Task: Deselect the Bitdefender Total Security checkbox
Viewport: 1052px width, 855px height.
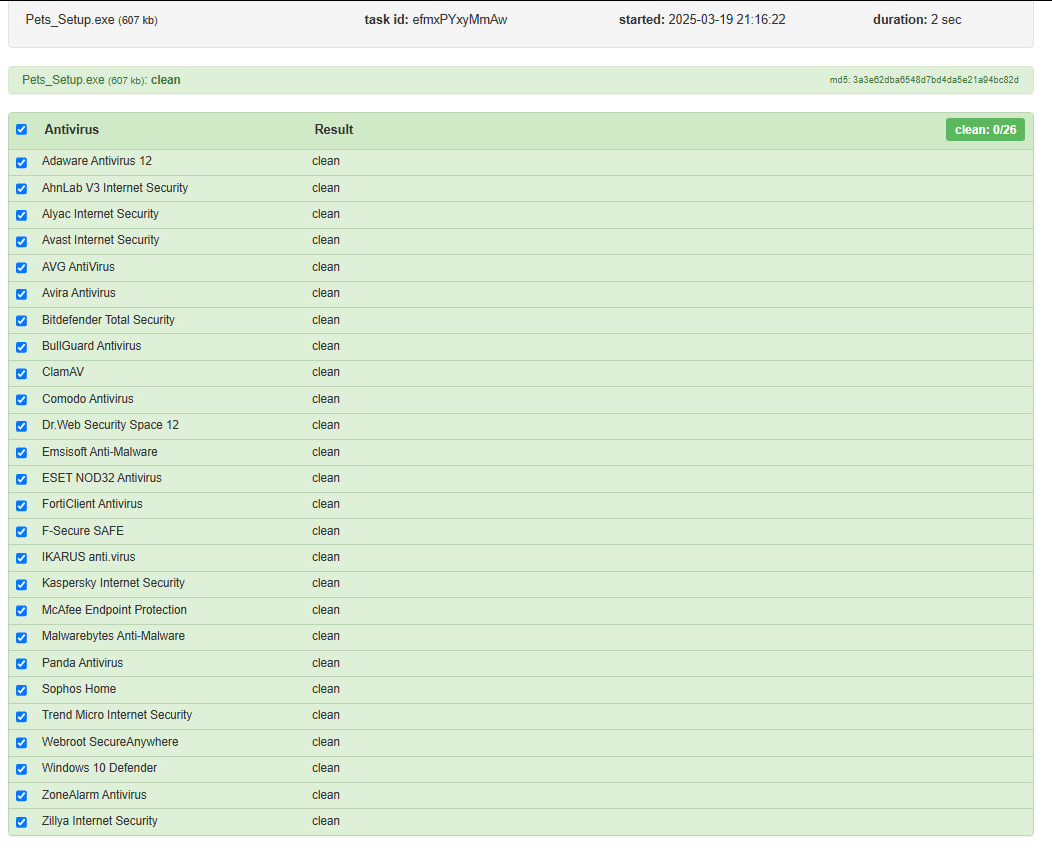Action: [x=22, y=321]
